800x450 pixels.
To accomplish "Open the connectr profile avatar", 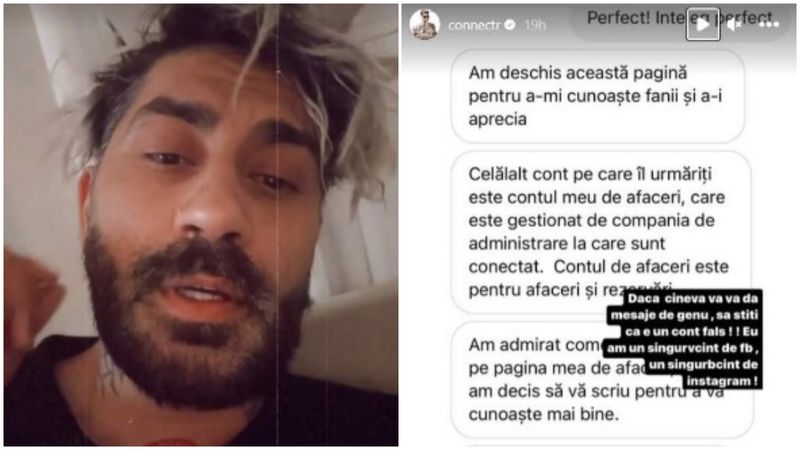I will pyautogui.click(x=424, y=24).
